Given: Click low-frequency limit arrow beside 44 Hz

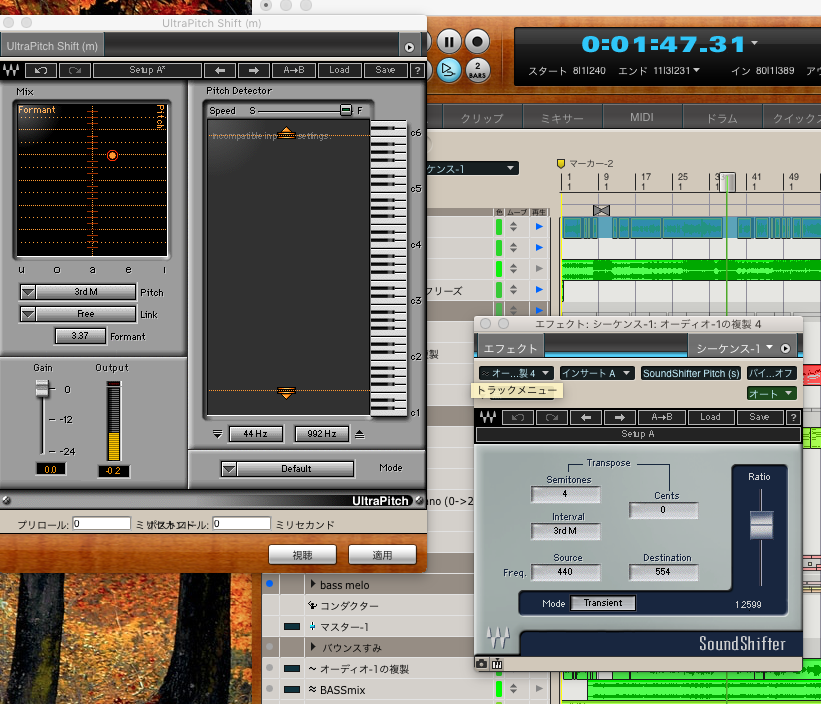Looking at the screenshot, I should (x=218, y=434).
